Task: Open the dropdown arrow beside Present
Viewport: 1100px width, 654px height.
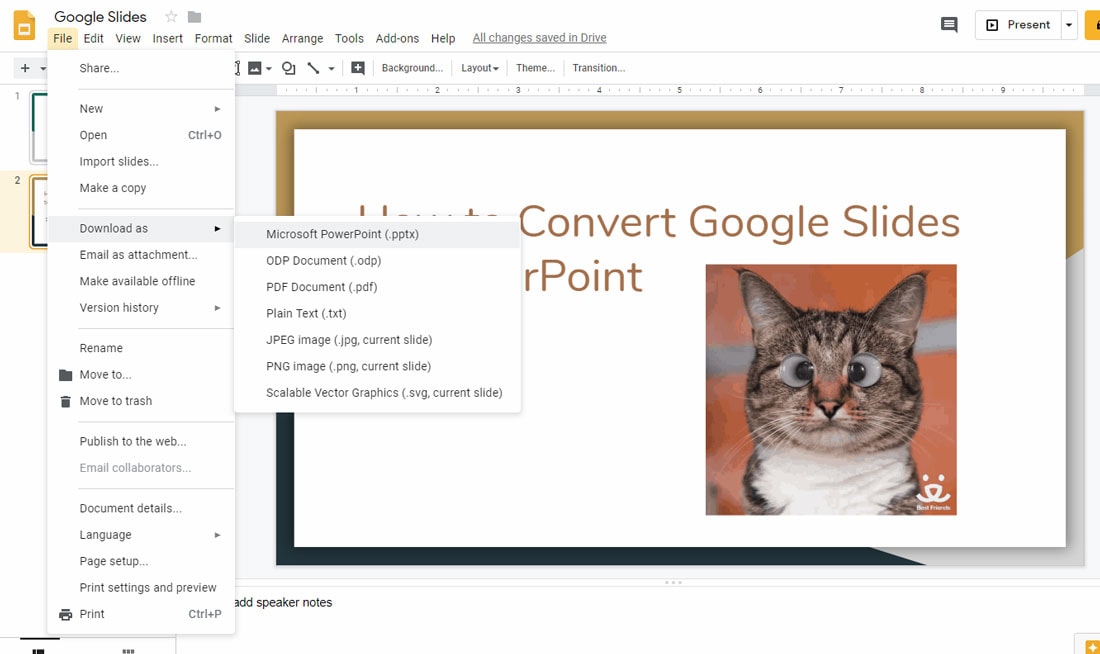Action: pos(1068,25)
